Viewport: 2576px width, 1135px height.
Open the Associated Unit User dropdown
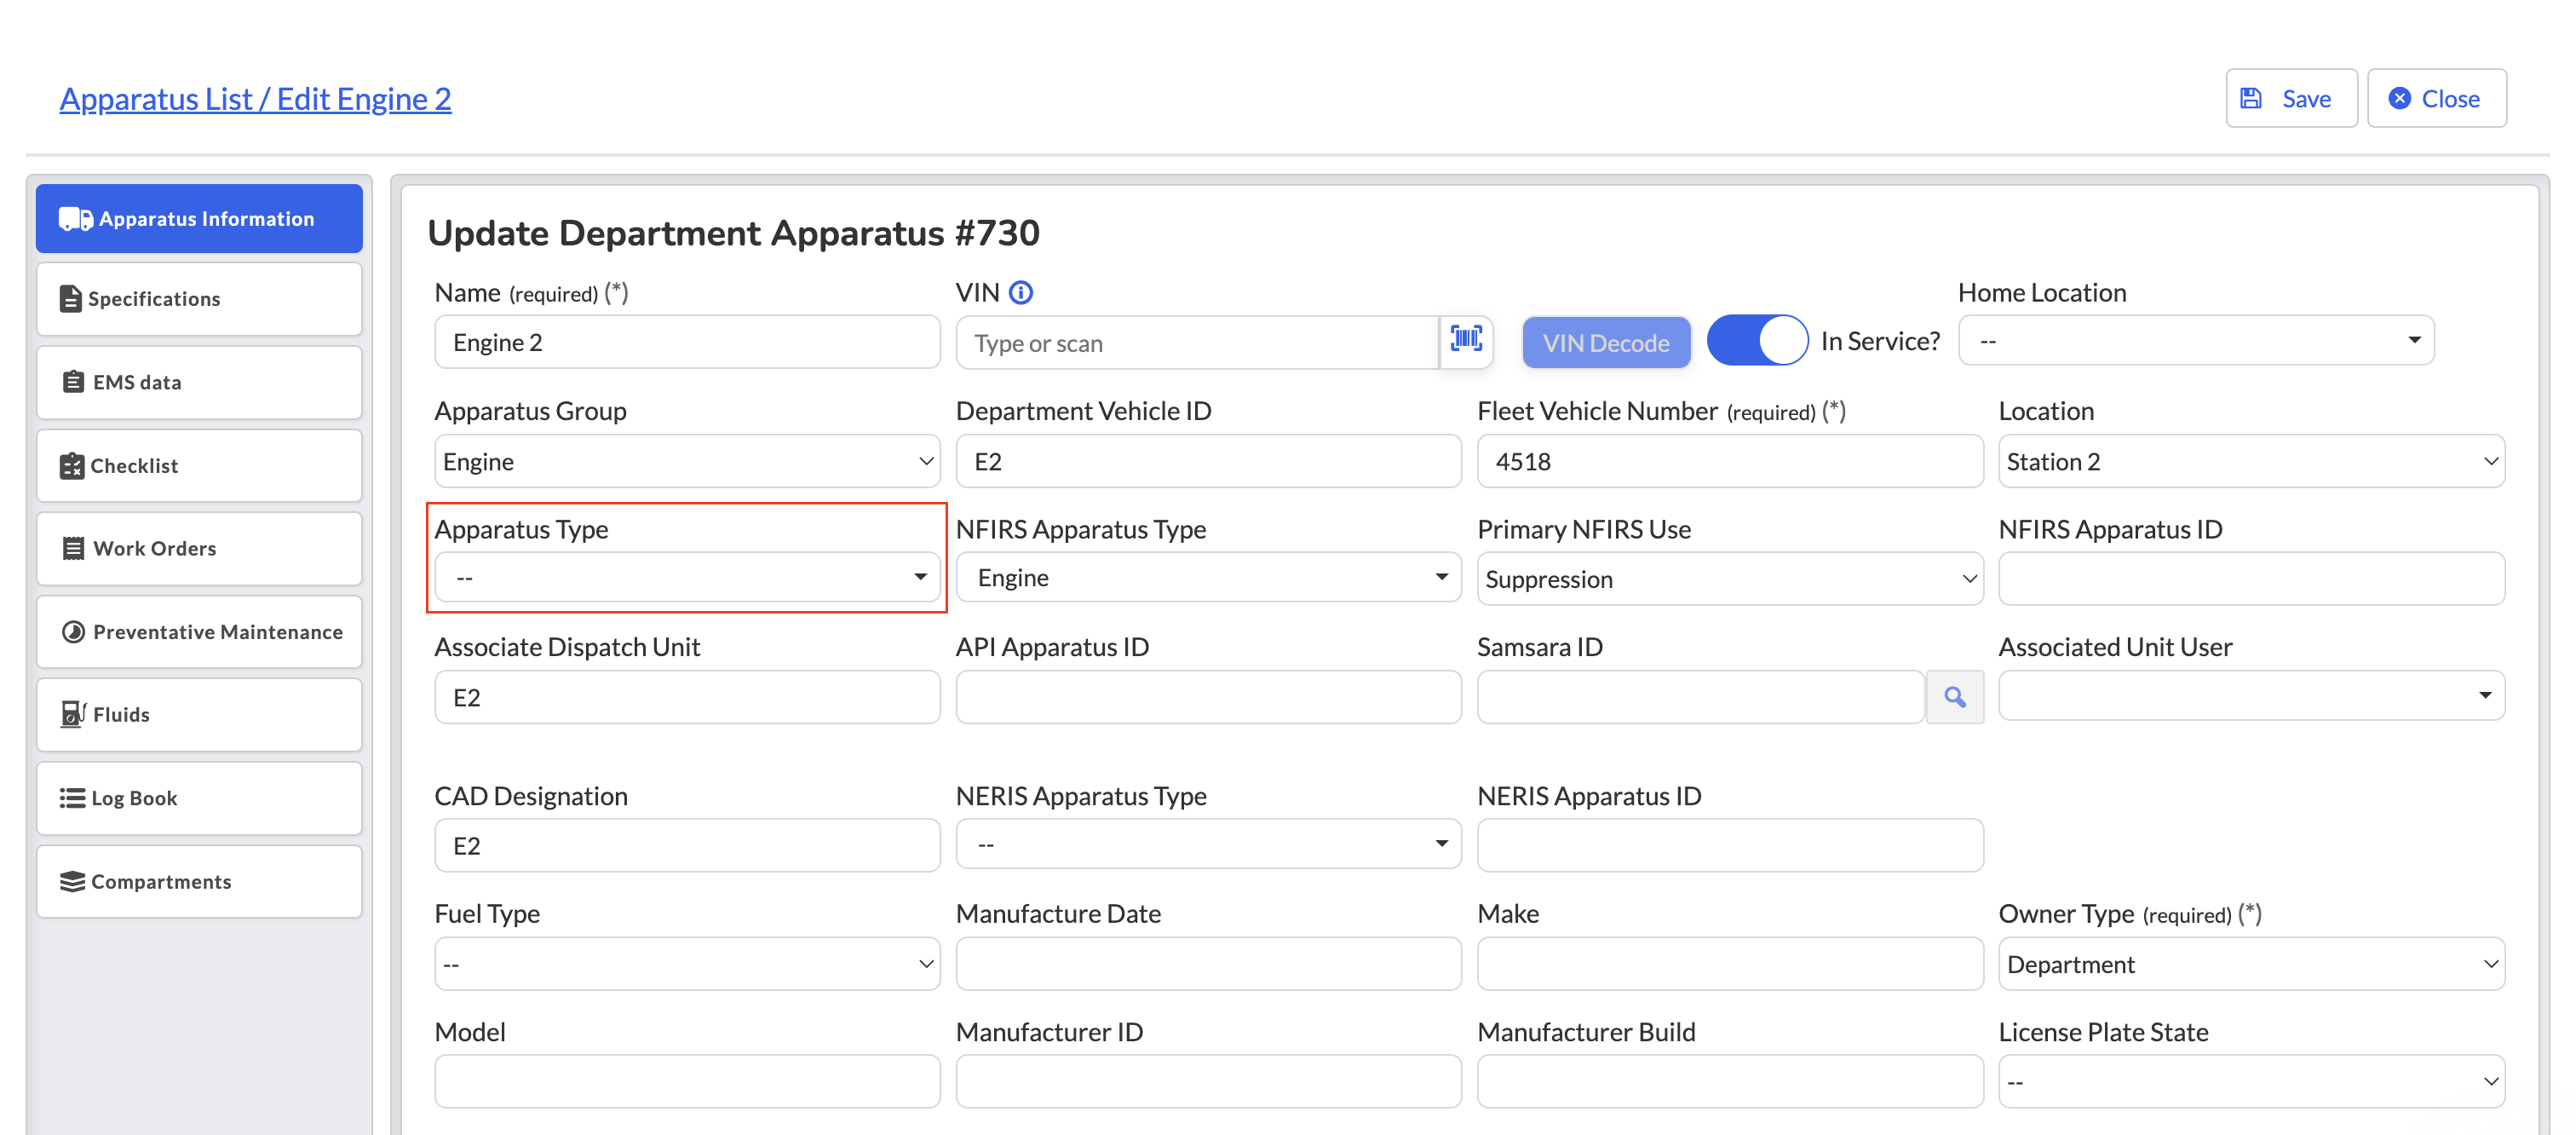coord(2251,696)
